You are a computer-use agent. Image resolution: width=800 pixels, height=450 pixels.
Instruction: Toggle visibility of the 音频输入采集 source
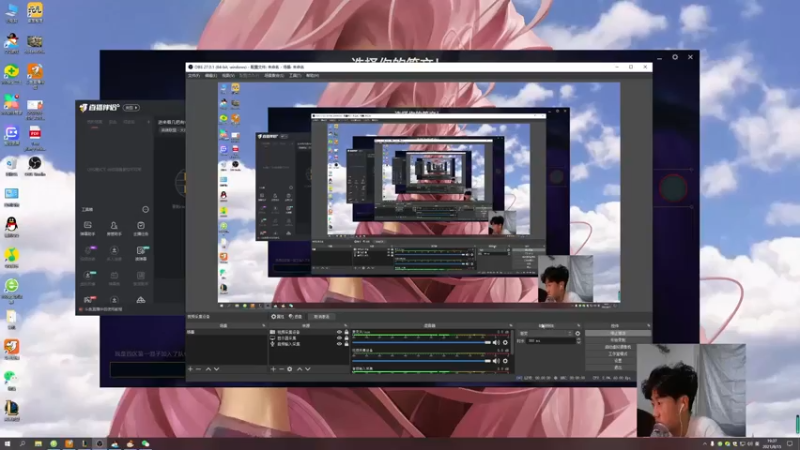339,344
